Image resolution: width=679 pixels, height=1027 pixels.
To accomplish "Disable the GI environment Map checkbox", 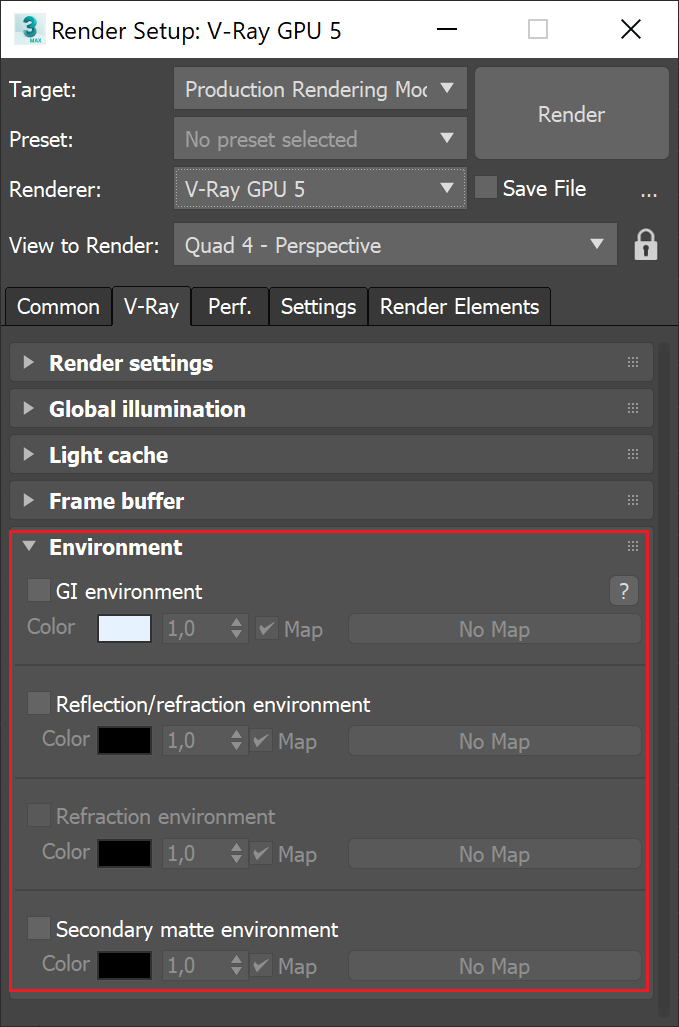I will (266, 629).
